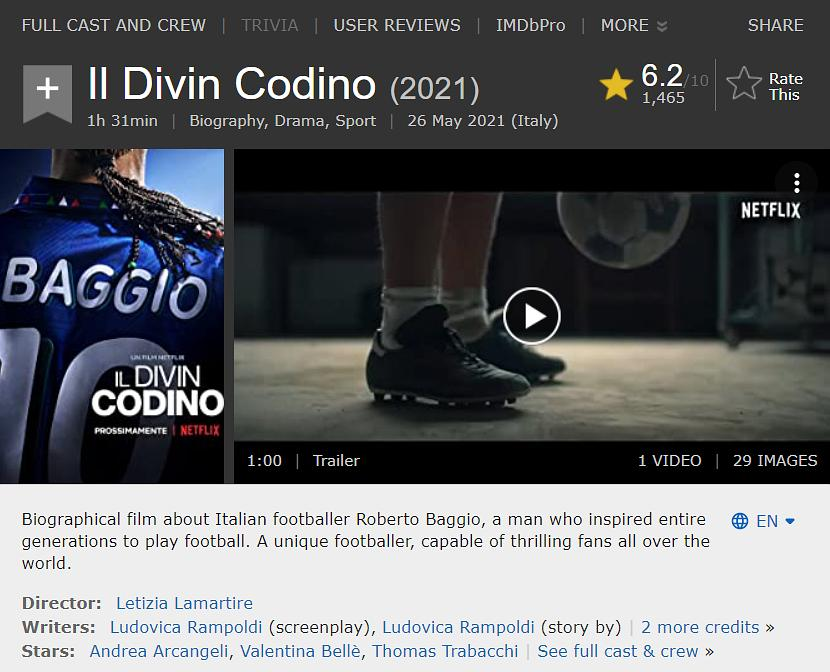The image size is (830, 672).
Task: Click the yellow rating star
Action: tap(616, 86)
